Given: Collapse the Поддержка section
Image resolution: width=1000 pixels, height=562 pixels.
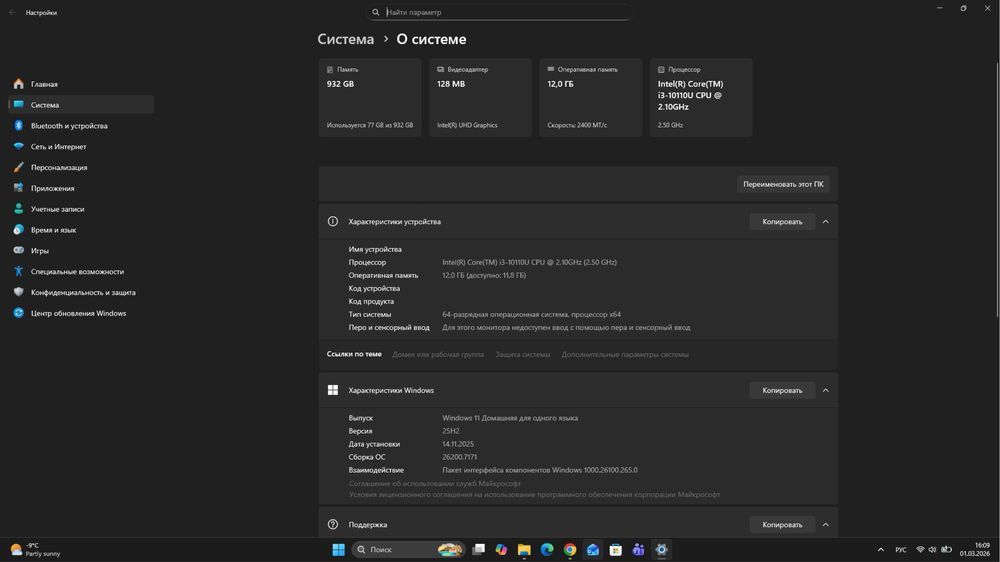Looking at the screenshot, I should pyautogui.click(x=825, y=525).
